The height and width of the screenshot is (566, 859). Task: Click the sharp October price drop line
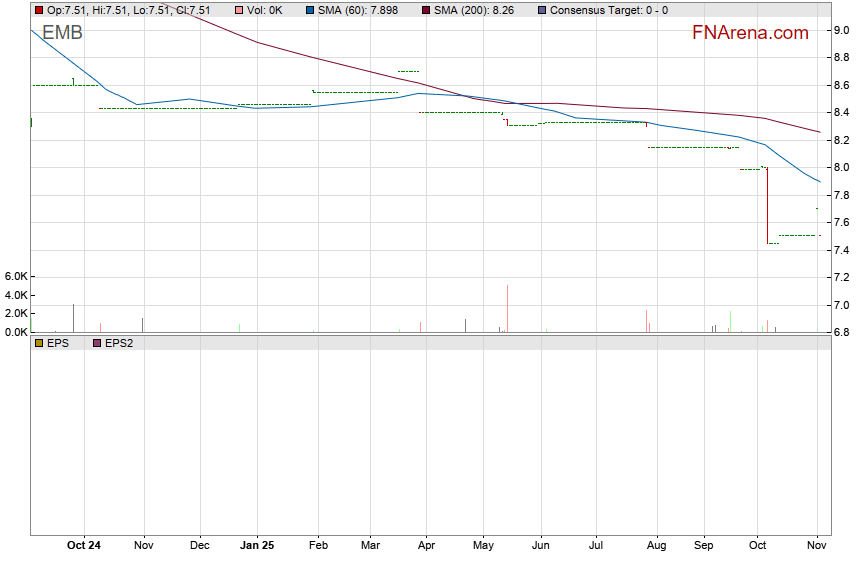coord(767,205)
